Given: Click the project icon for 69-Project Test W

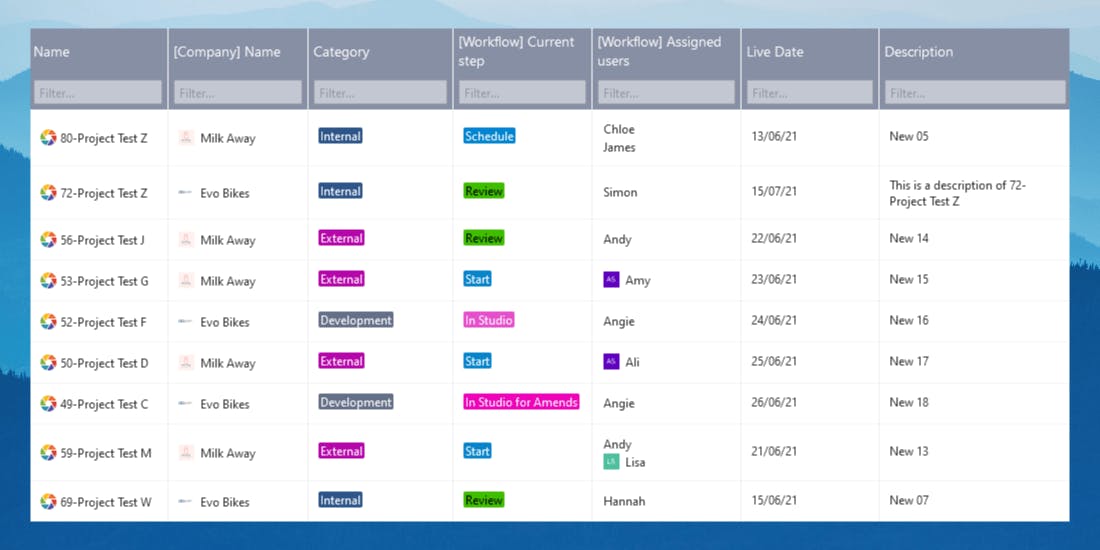Looking at the screenshot, I should pyautogui.click(x=48, y=501).
